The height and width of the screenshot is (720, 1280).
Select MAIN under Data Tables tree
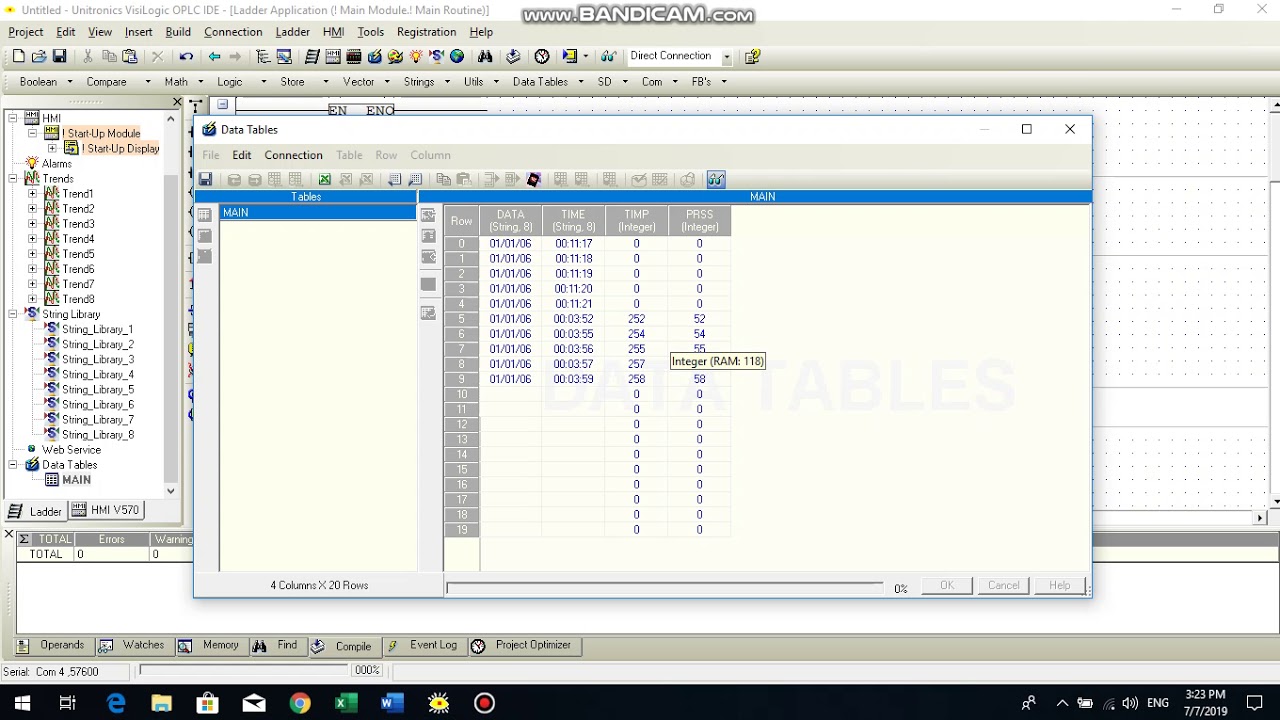[x=76, y=480]
